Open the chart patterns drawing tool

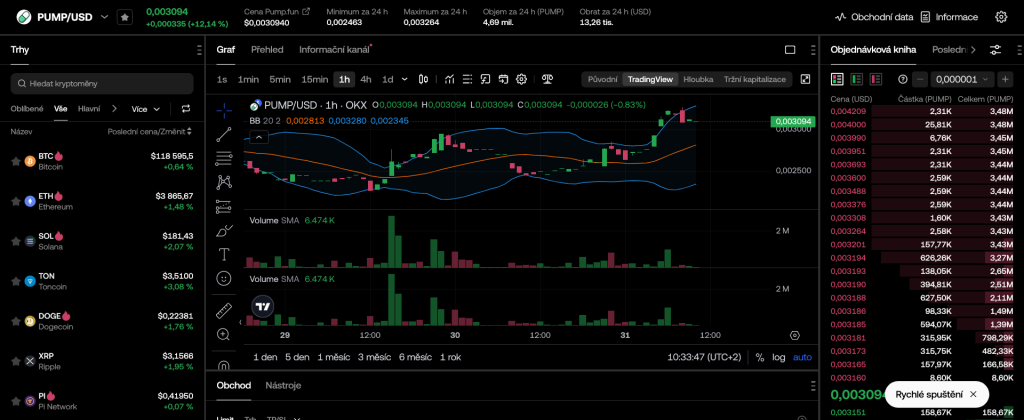coord(224,182)
